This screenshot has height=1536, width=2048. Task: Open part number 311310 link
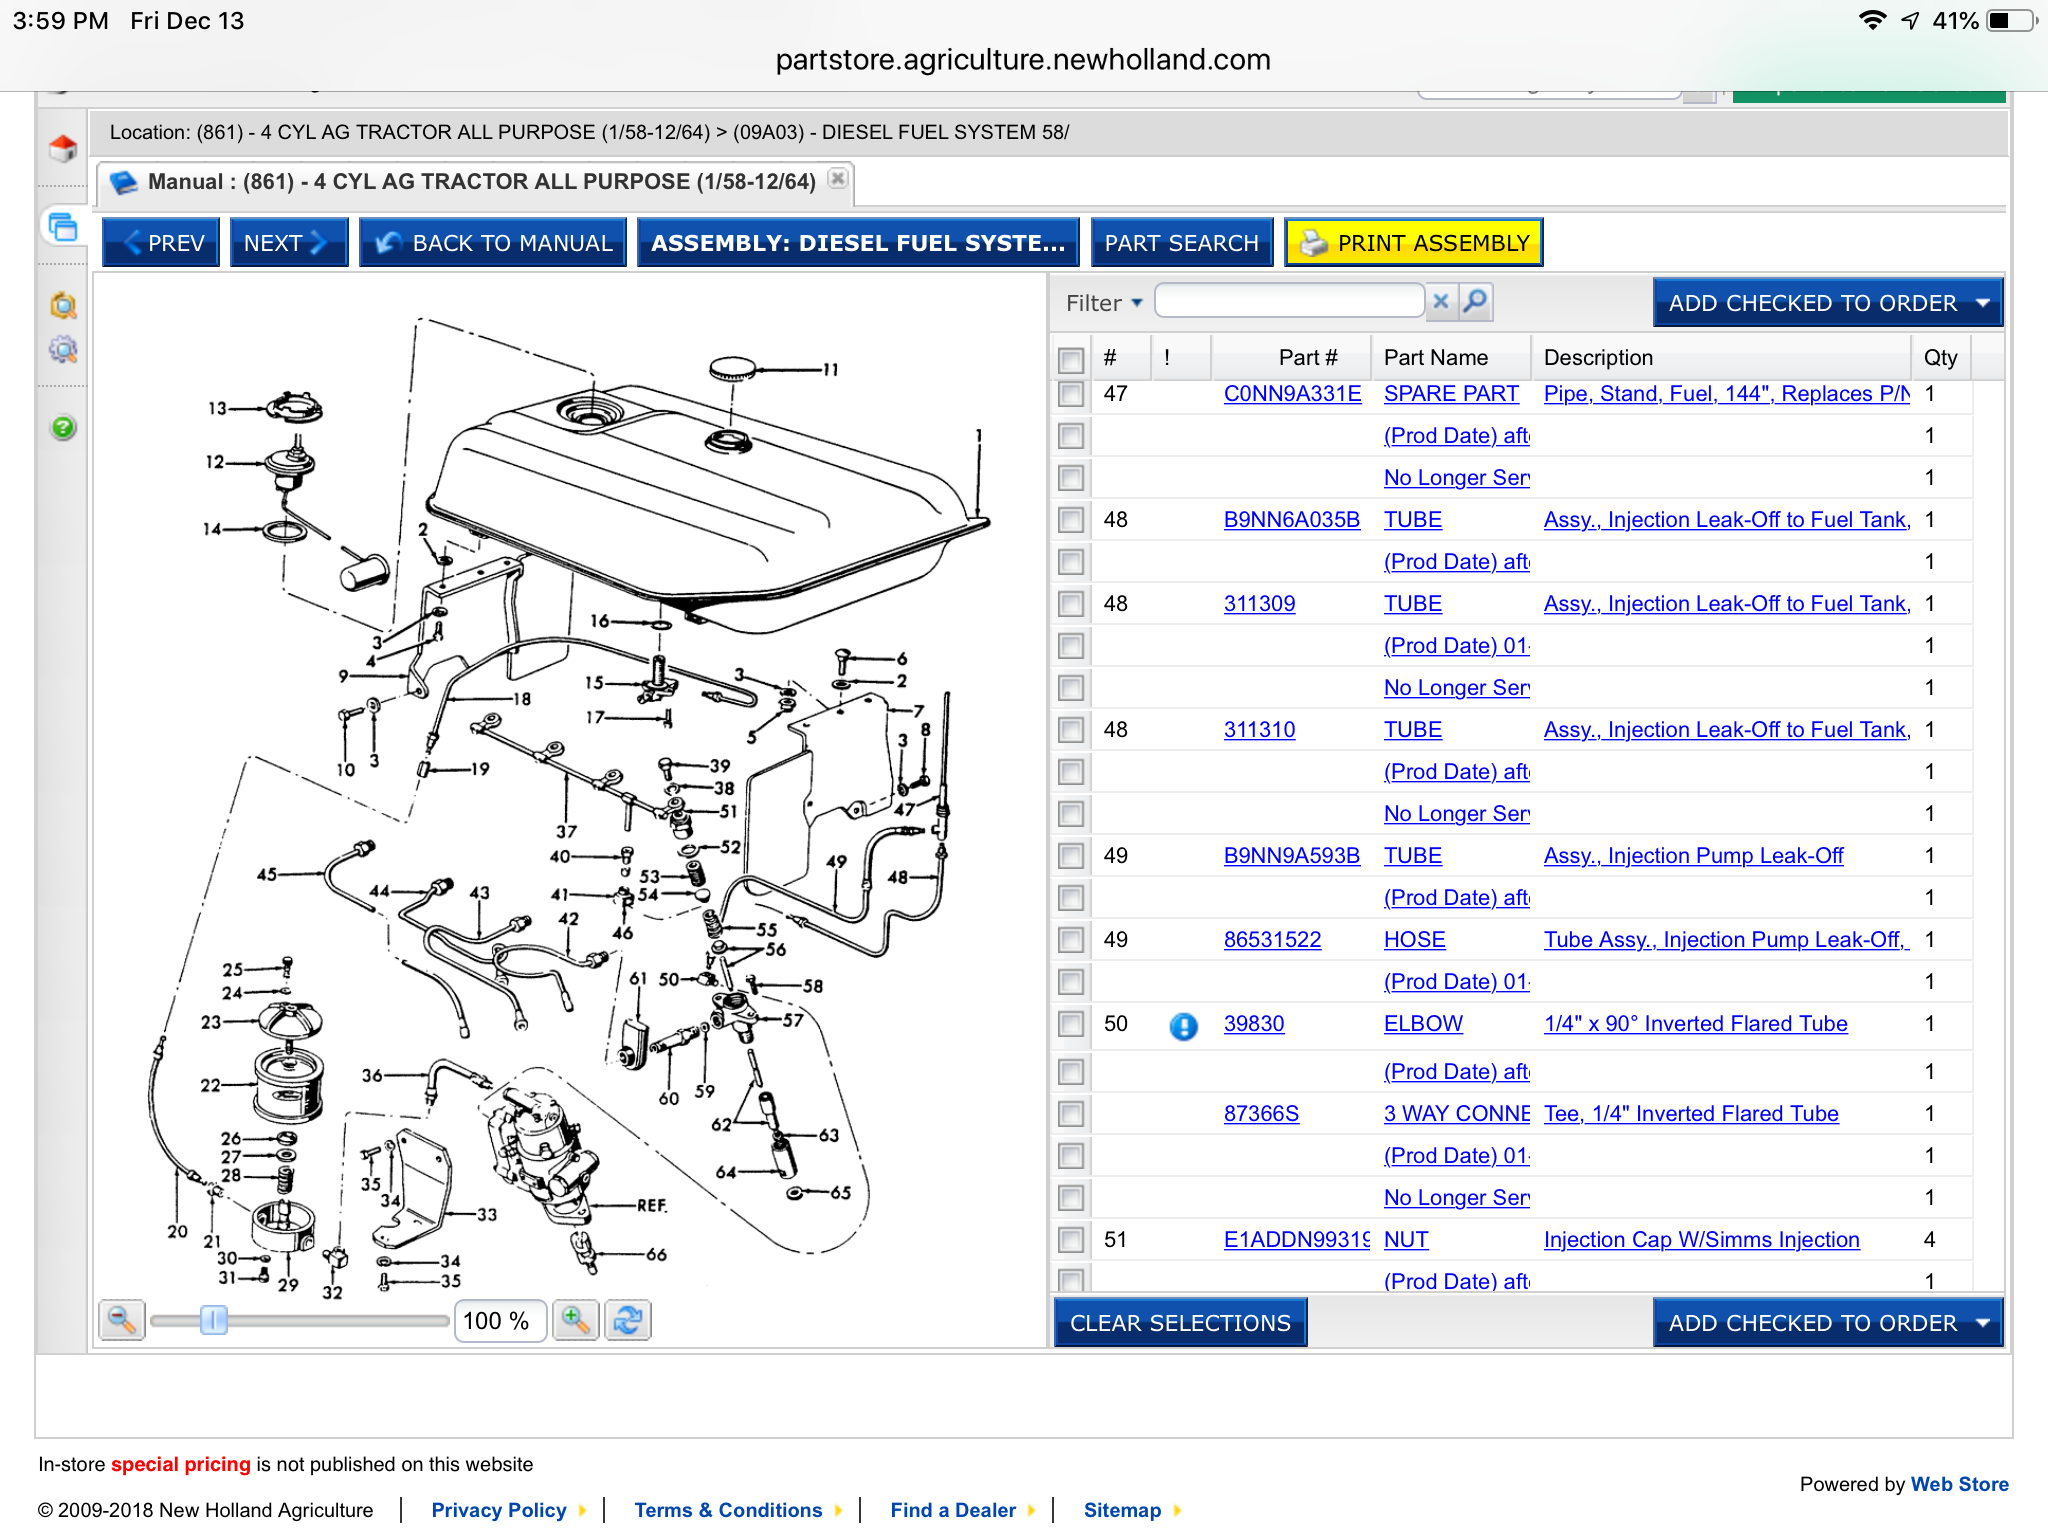[1259, 730]
